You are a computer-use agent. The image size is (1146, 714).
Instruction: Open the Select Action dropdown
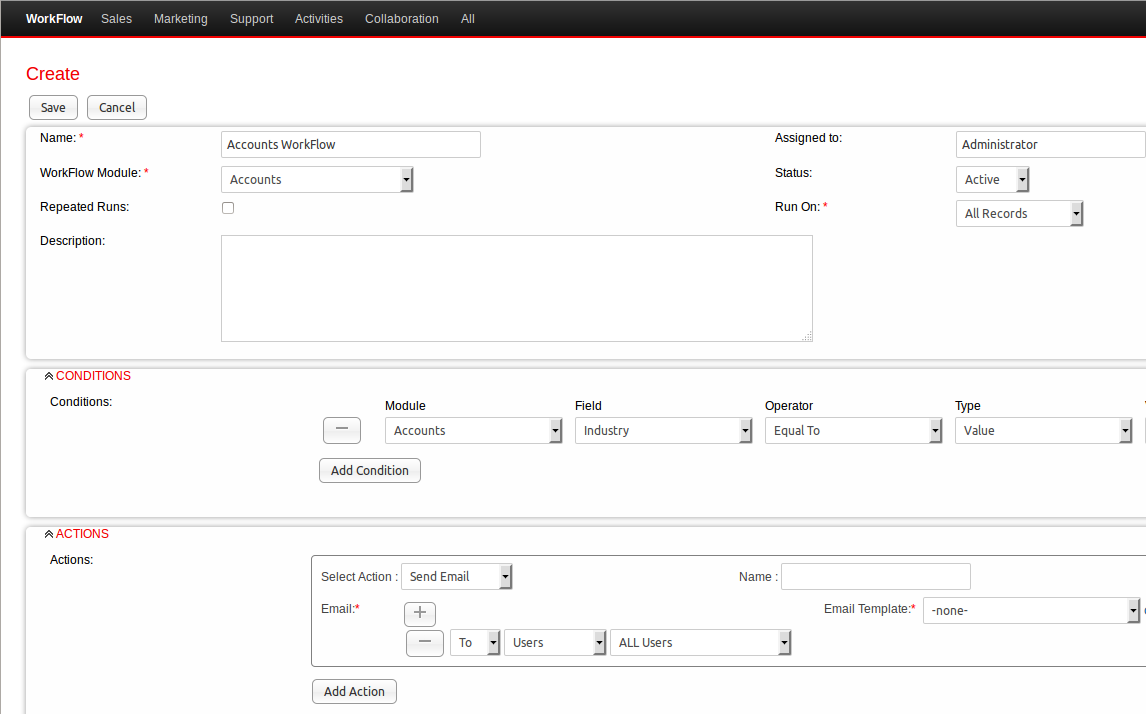[x=456, y=577]
